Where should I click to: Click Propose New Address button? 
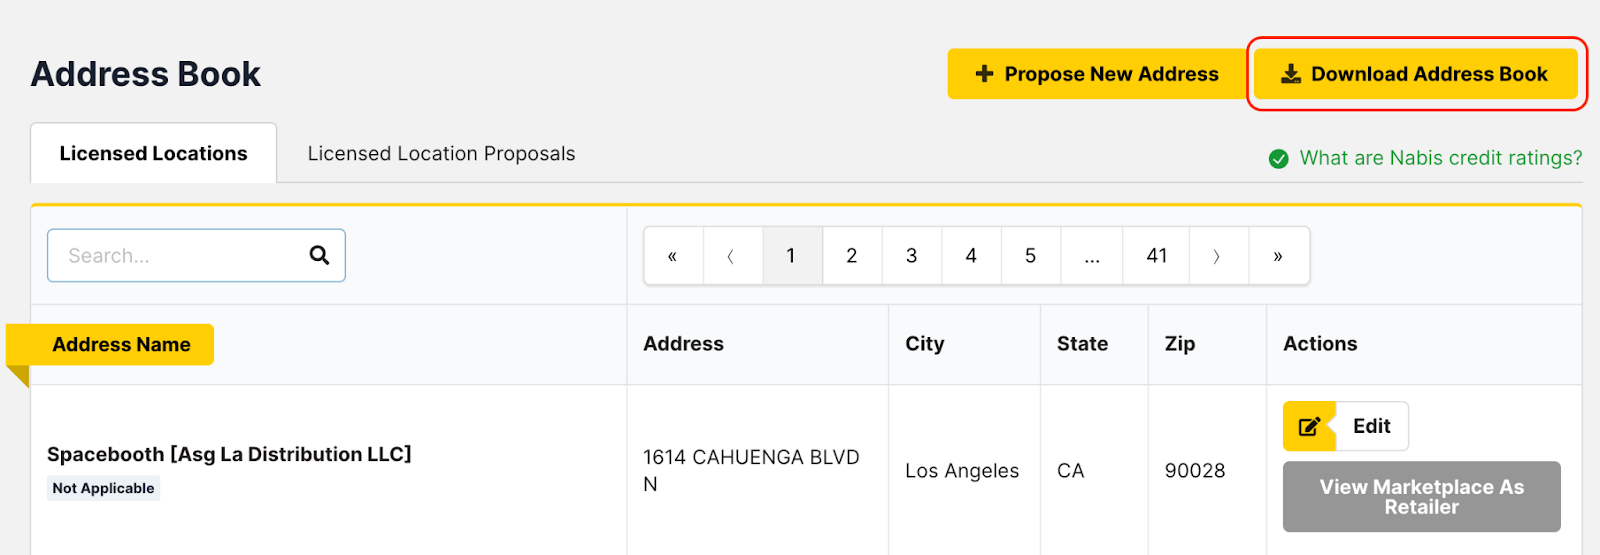coord(1097,74)
